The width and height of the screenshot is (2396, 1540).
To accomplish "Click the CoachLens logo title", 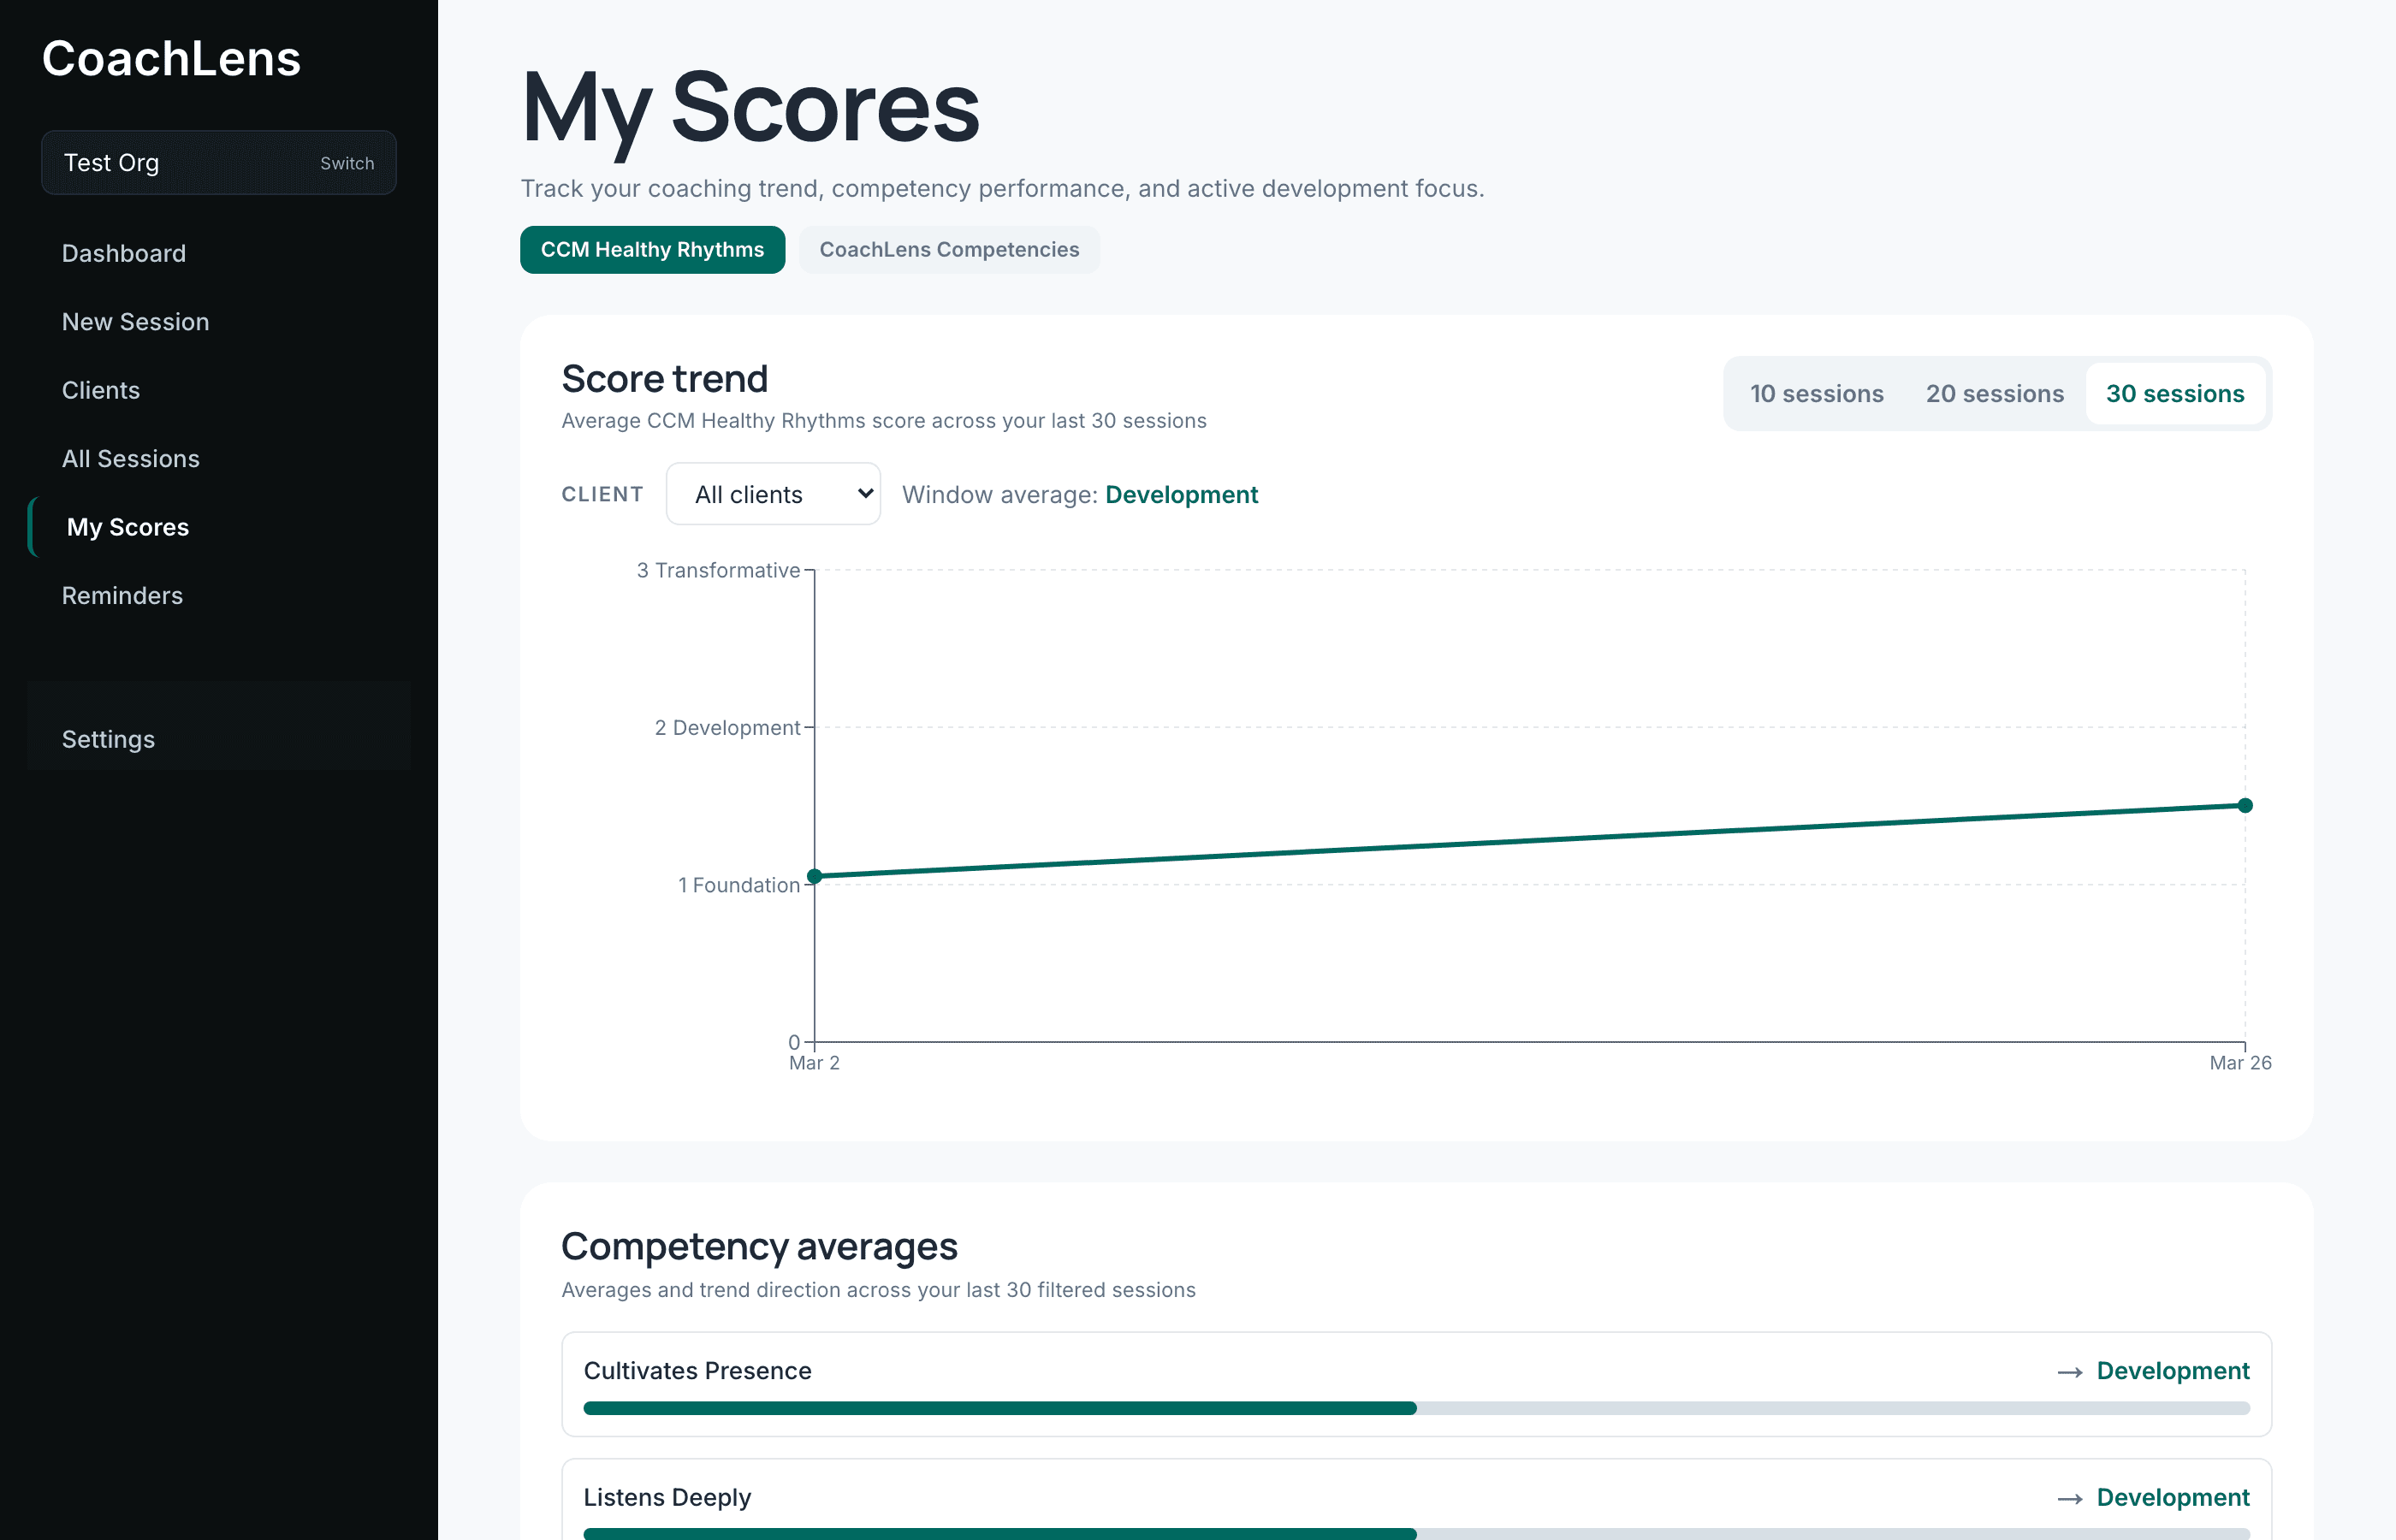I will [x=171, y=58].
